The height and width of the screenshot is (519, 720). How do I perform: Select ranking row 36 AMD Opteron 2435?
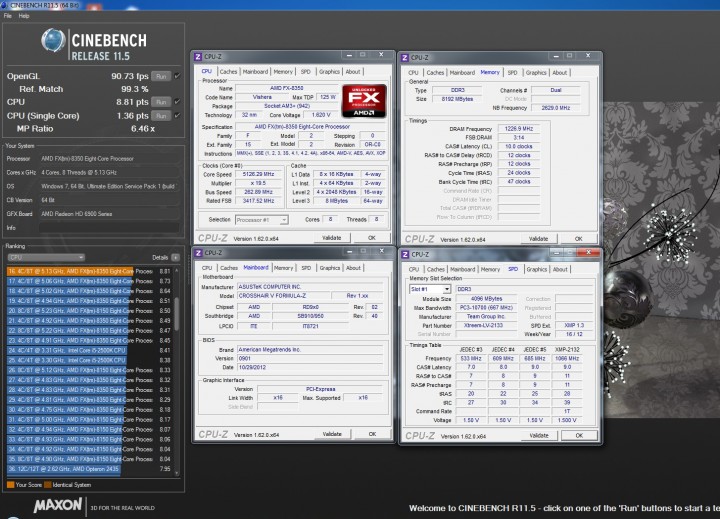pyautogui.click(x=89, y=469)
